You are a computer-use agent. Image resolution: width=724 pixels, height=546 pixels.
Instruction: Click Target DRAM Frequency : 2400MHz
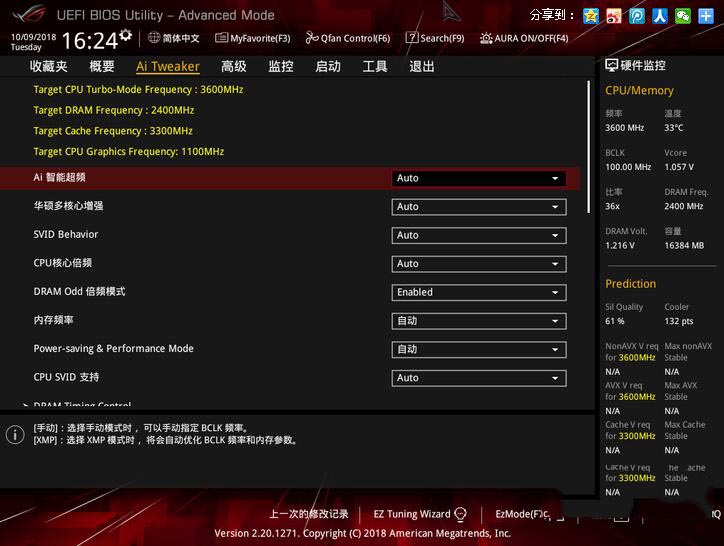click(114, 110)
